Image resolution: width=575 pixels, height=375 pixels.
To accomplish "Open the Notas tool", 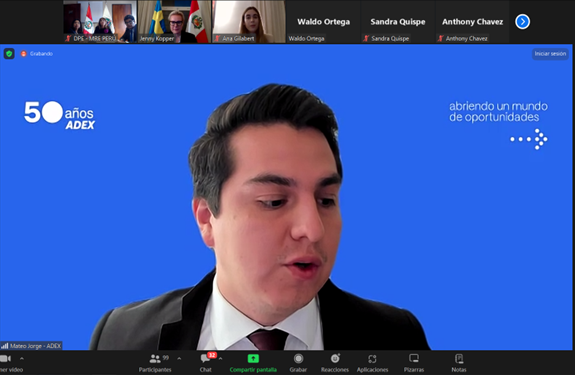I will (x=459, y=363).
